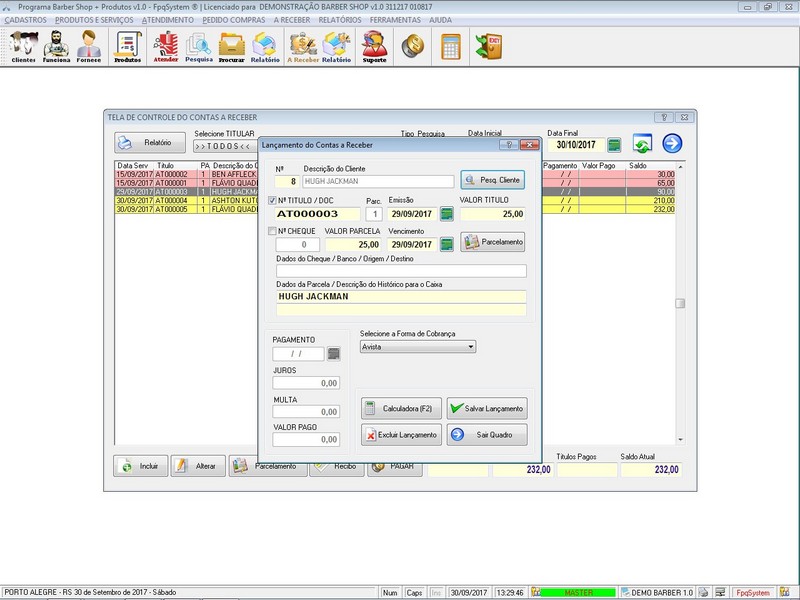Click the Incluir button
This screenshot has height=600, width=800.
140,466
